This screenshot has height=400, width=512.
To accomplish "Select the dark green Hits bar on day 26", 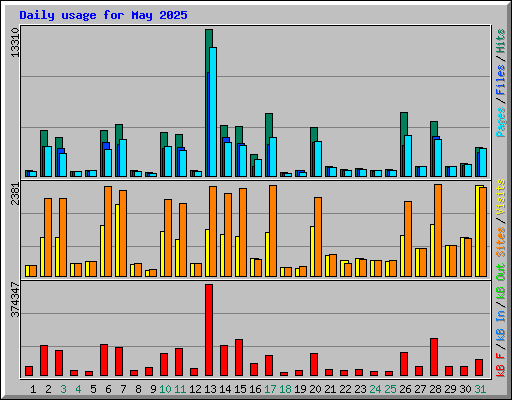I will 404,123.
